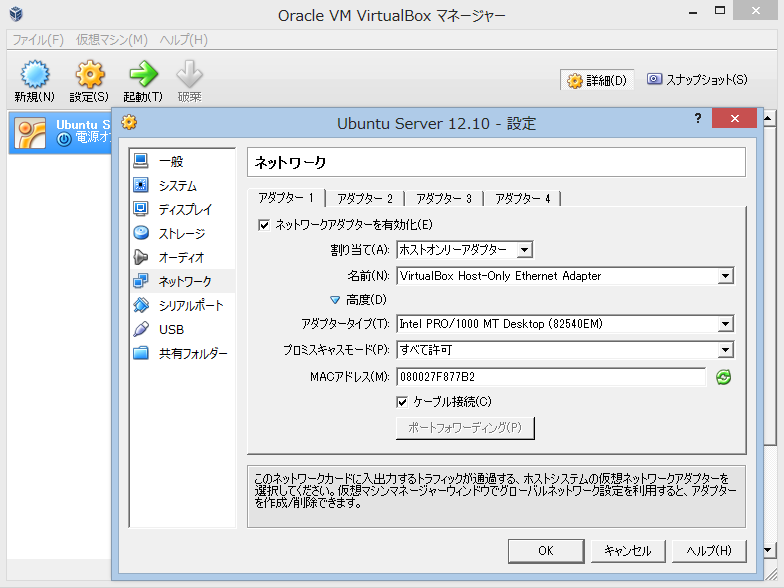Open the 仮想マシン(M) menu
The image size is (784, 588).
point(112,40)
